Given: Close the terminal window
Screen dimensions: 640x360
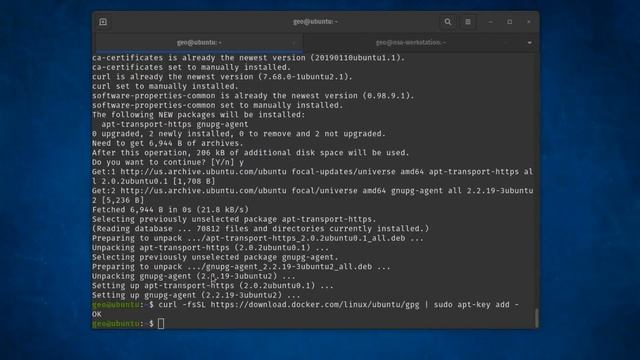Looking at the screenshot, I should (x=529, y=22).
